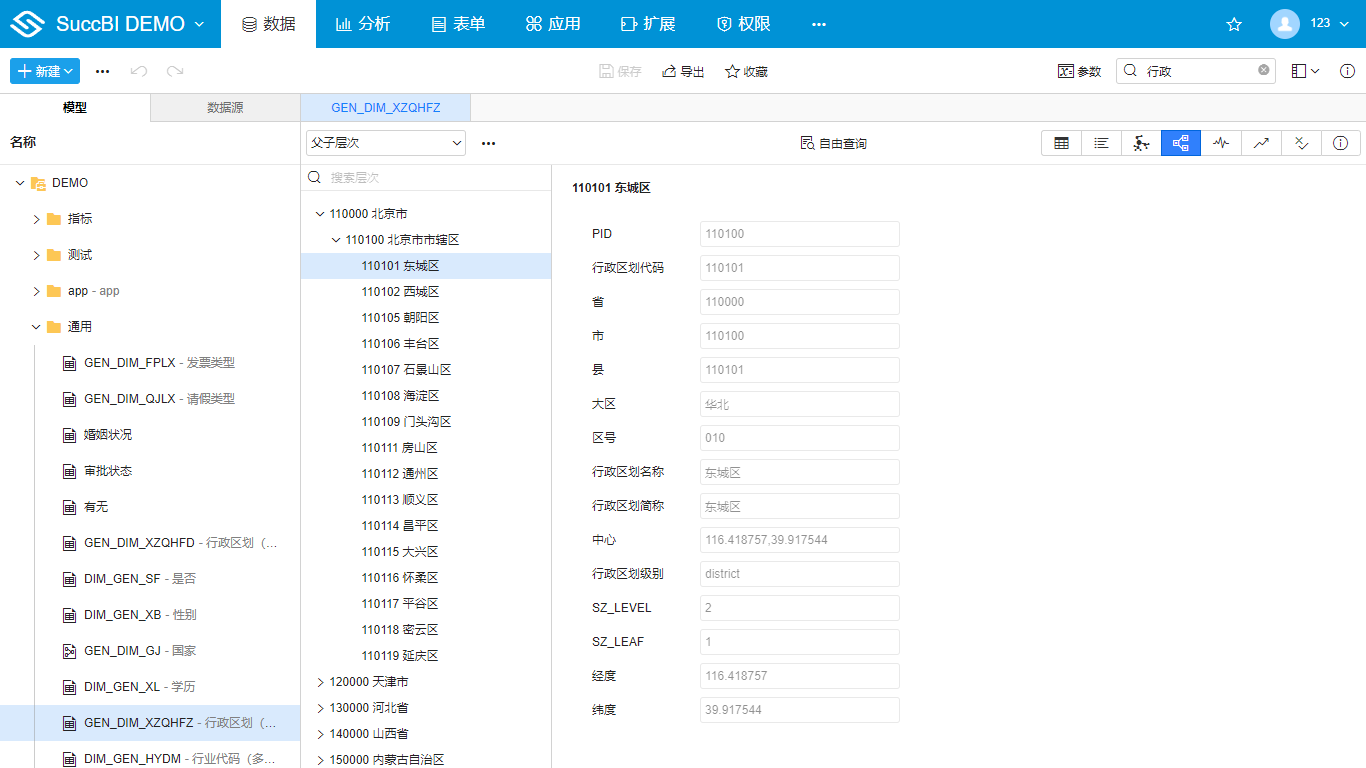Open the 父子层次 dropdown selector

point(385,143)
